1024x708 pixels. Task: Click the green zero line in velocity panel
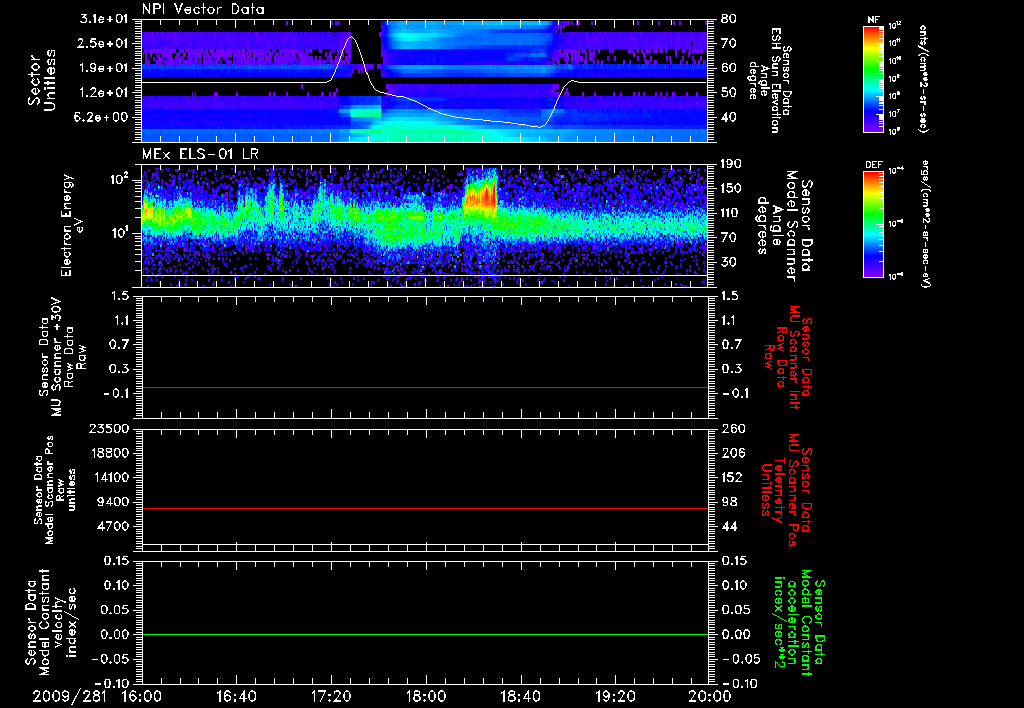point(425,634)
